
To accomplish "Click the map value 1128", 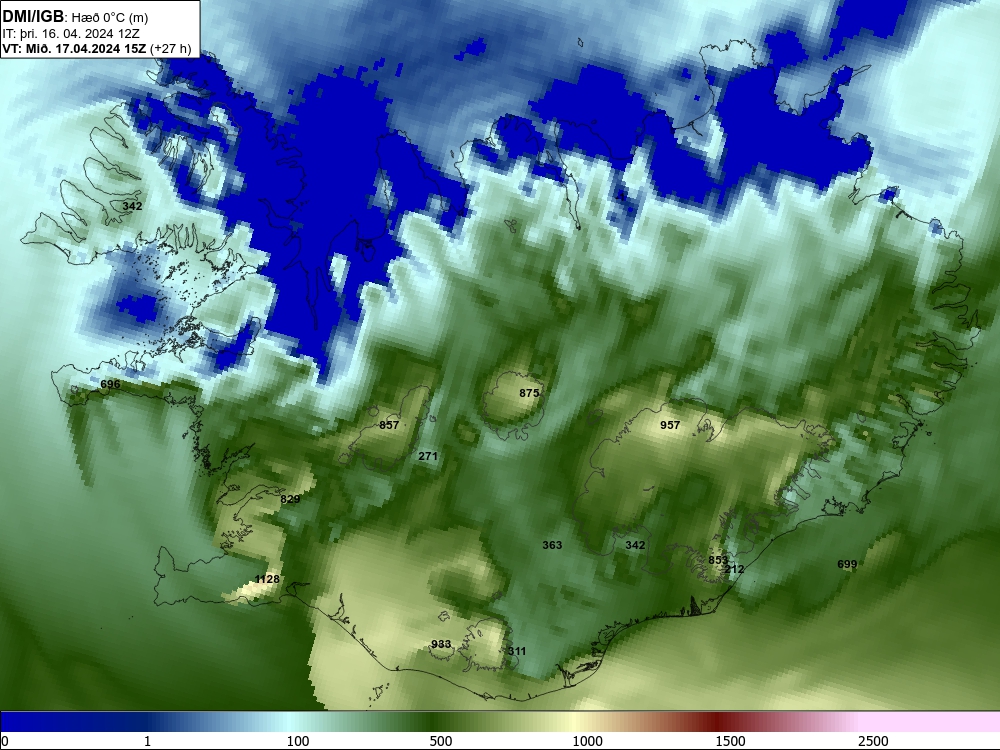I will [267, 579].
